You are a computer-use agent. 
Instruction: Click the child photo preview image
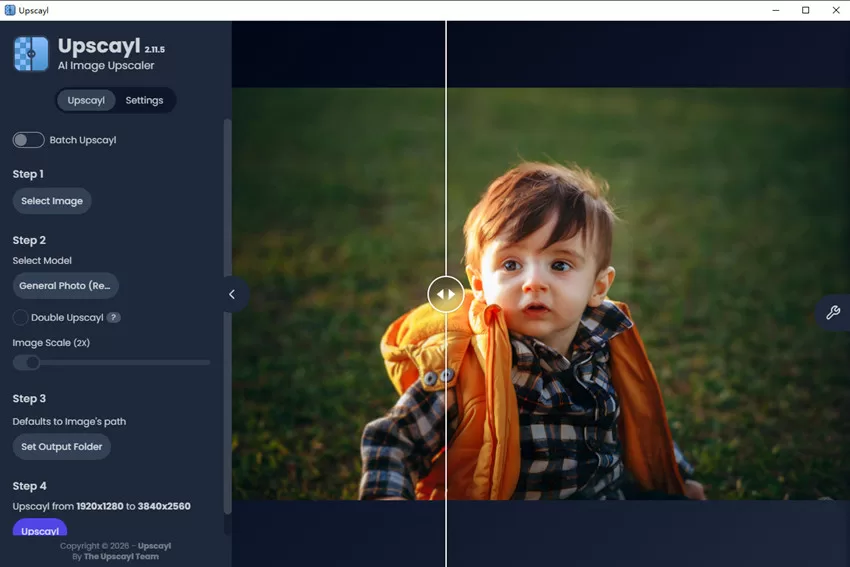540,294
